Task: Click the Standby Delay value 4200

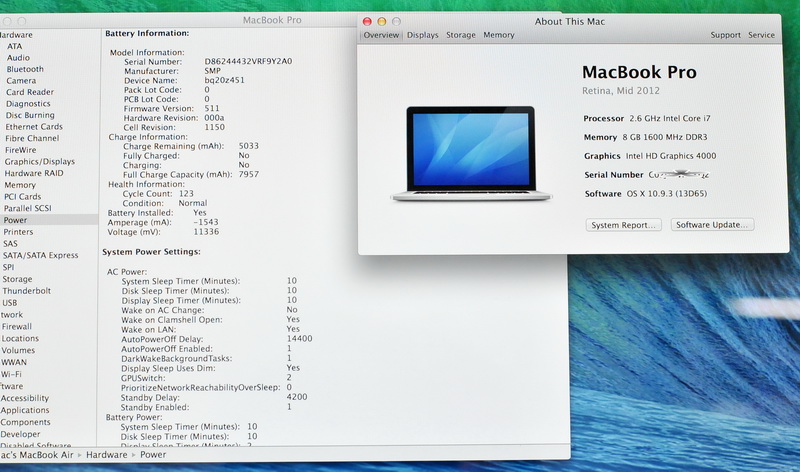Action: coord(297,397)
